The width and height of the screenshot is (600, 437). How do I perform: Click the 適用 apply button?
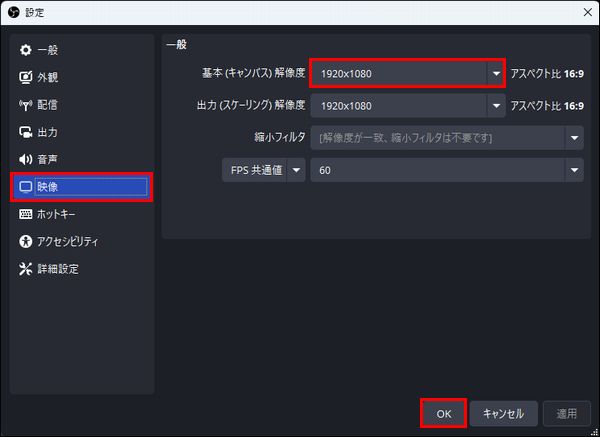[x=567, y=414]
